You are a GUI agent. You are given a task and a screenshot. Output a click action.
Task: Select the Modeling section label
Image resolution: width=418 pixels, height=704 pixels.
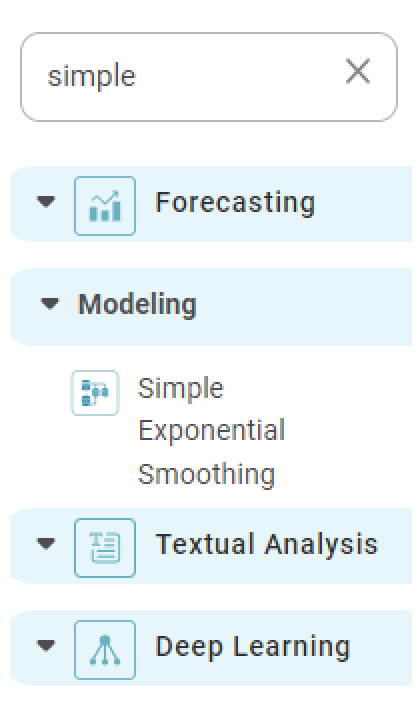[x=137, y=305]
